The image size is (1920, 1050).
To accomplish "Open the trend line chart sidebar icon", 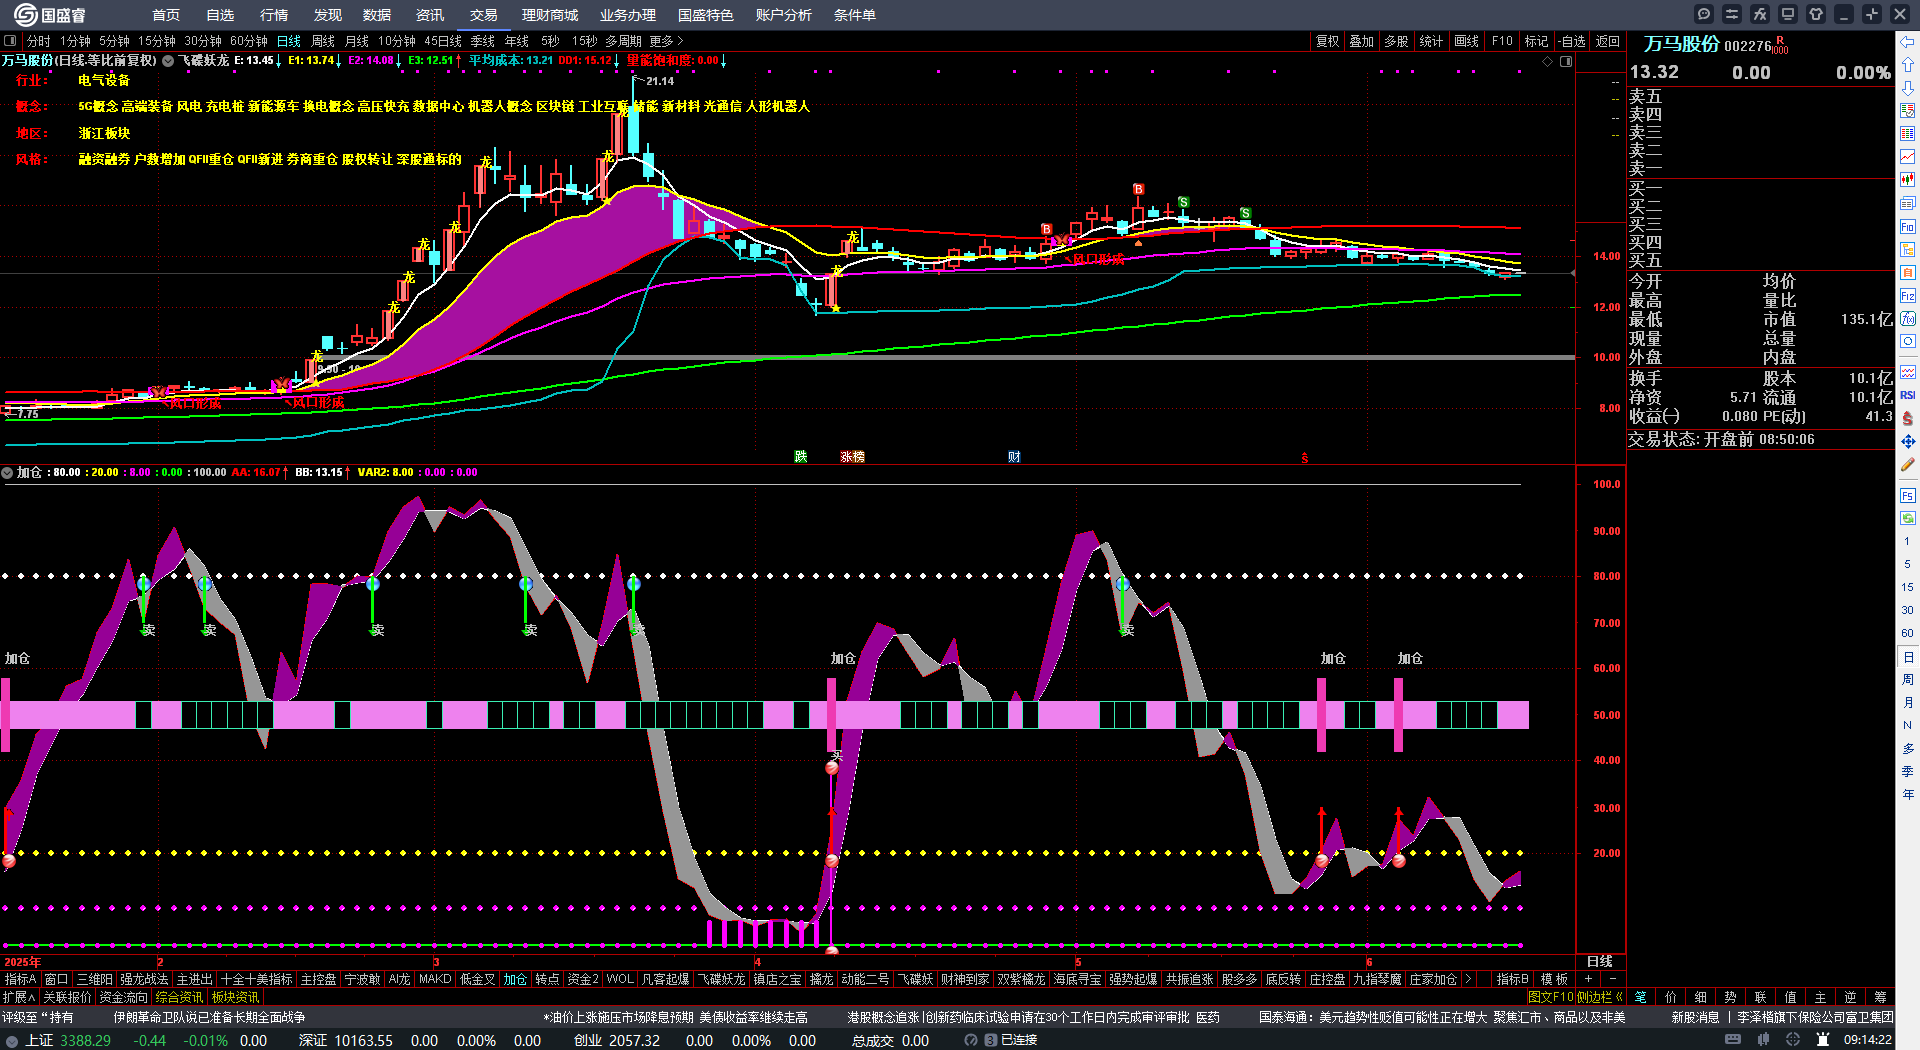I will click(1908, 157).
